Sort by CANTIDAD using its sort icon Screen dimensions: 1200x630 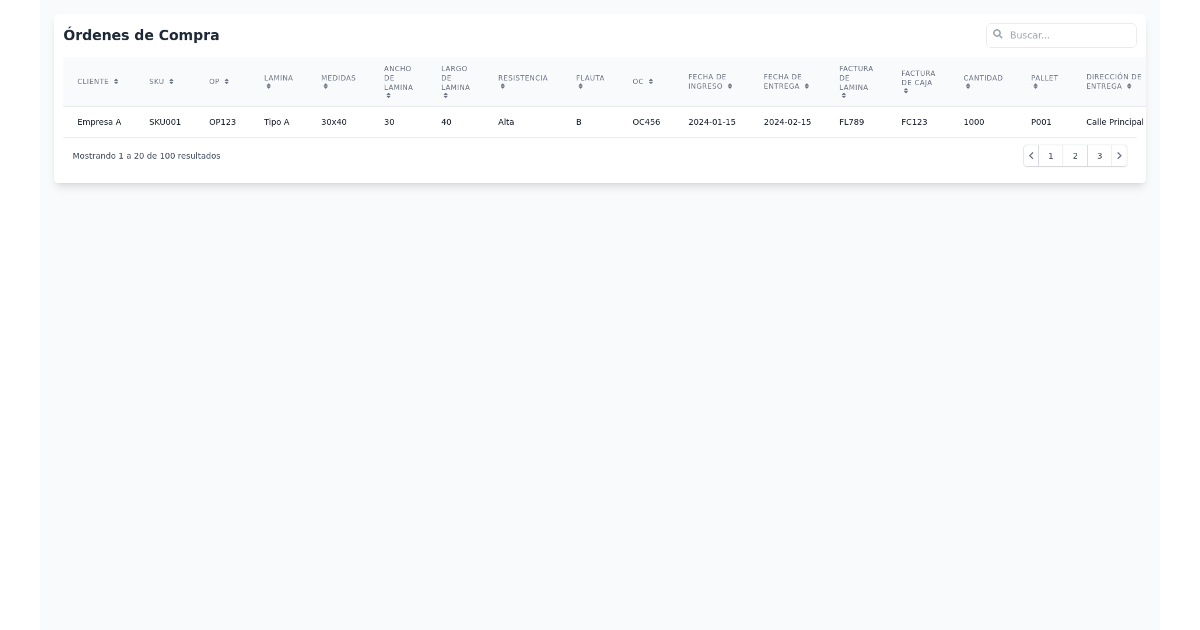[968, 89]
